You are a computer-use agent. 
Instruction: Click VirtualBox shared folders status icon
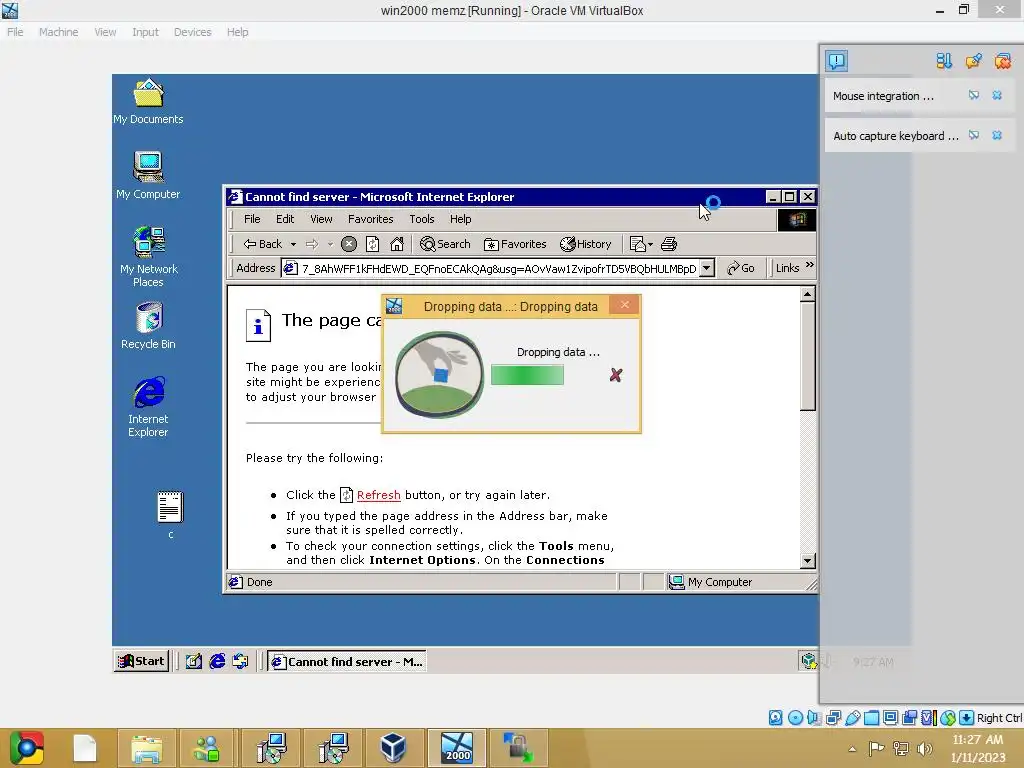(x=871, y=718)
